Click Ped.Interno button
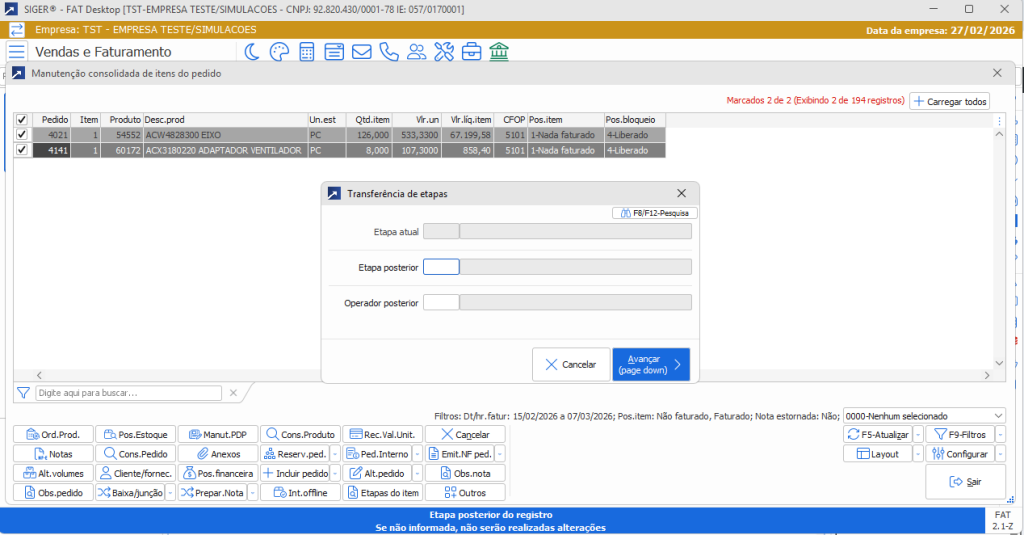 coord(377,454)
